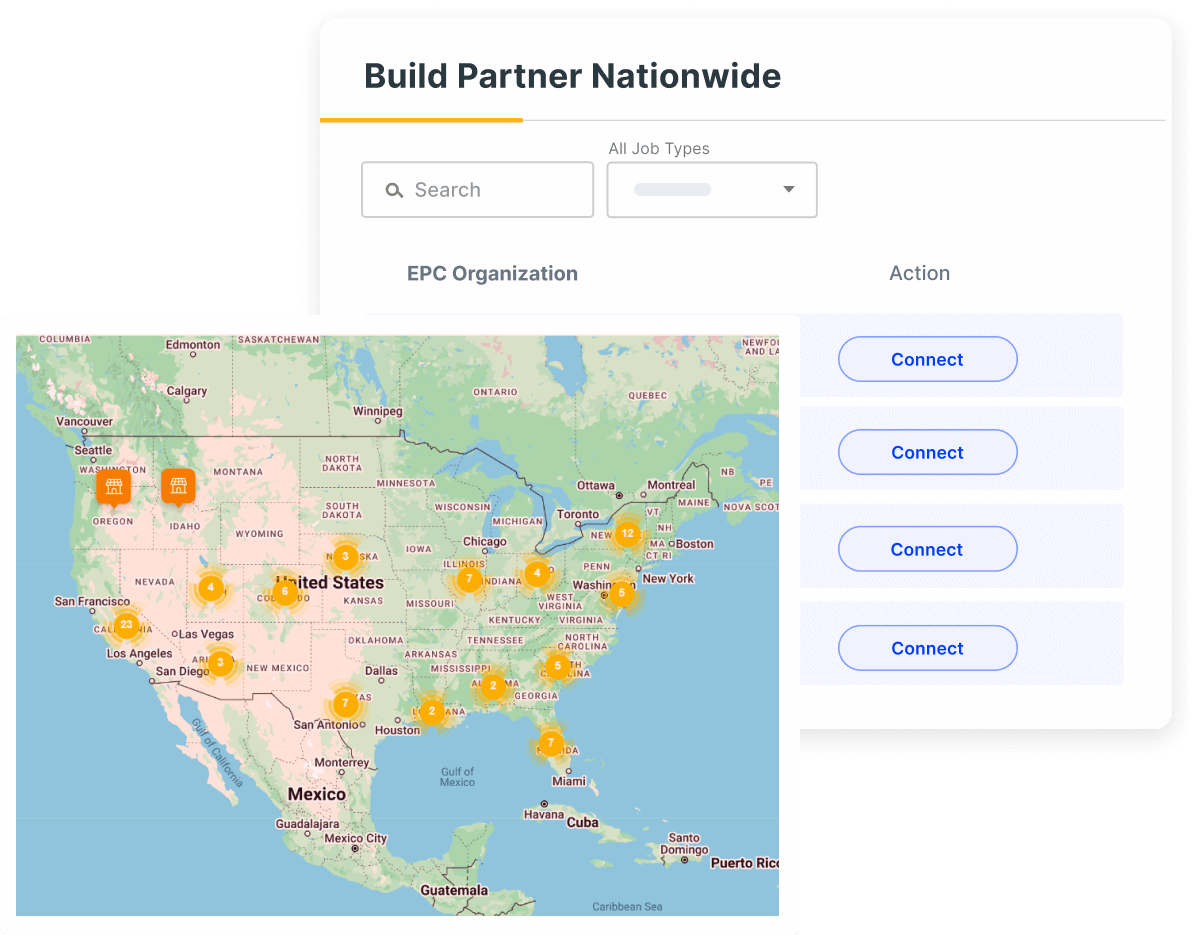Click the EPC Organization column header
The image size is (1199, 935).
(492, 273)
